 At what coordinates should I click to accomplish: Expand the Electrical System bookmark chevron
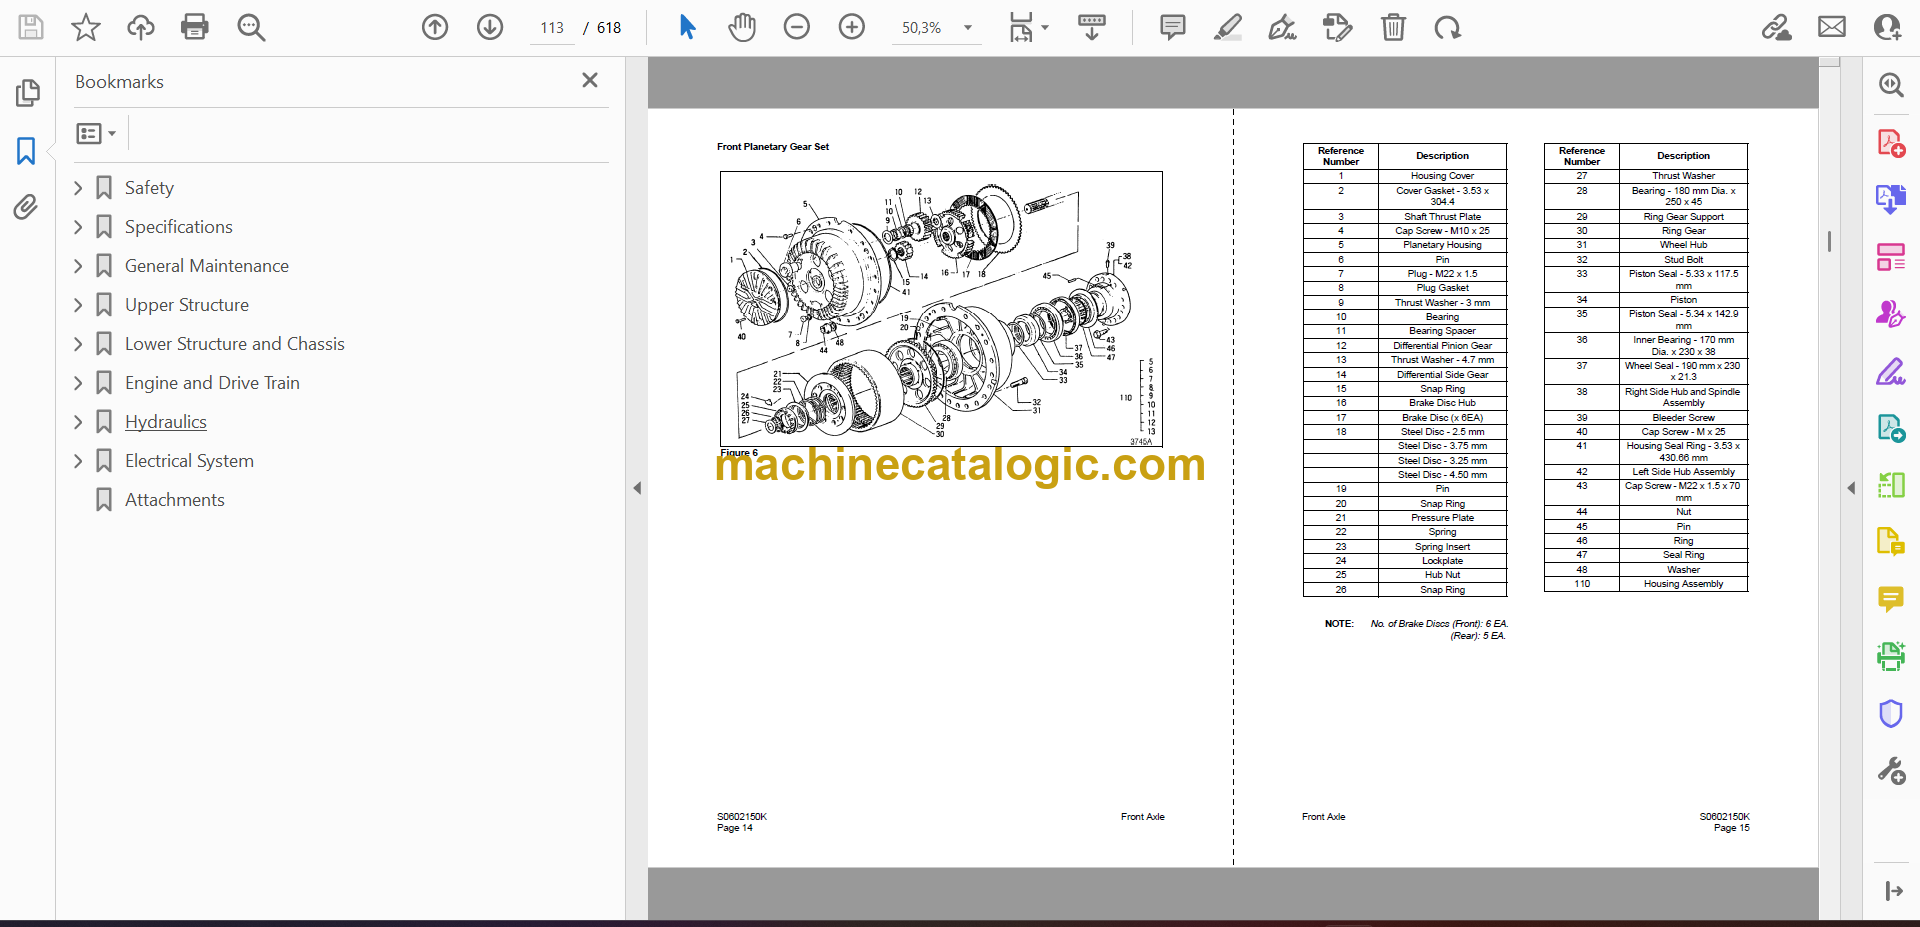coord(78,461)
